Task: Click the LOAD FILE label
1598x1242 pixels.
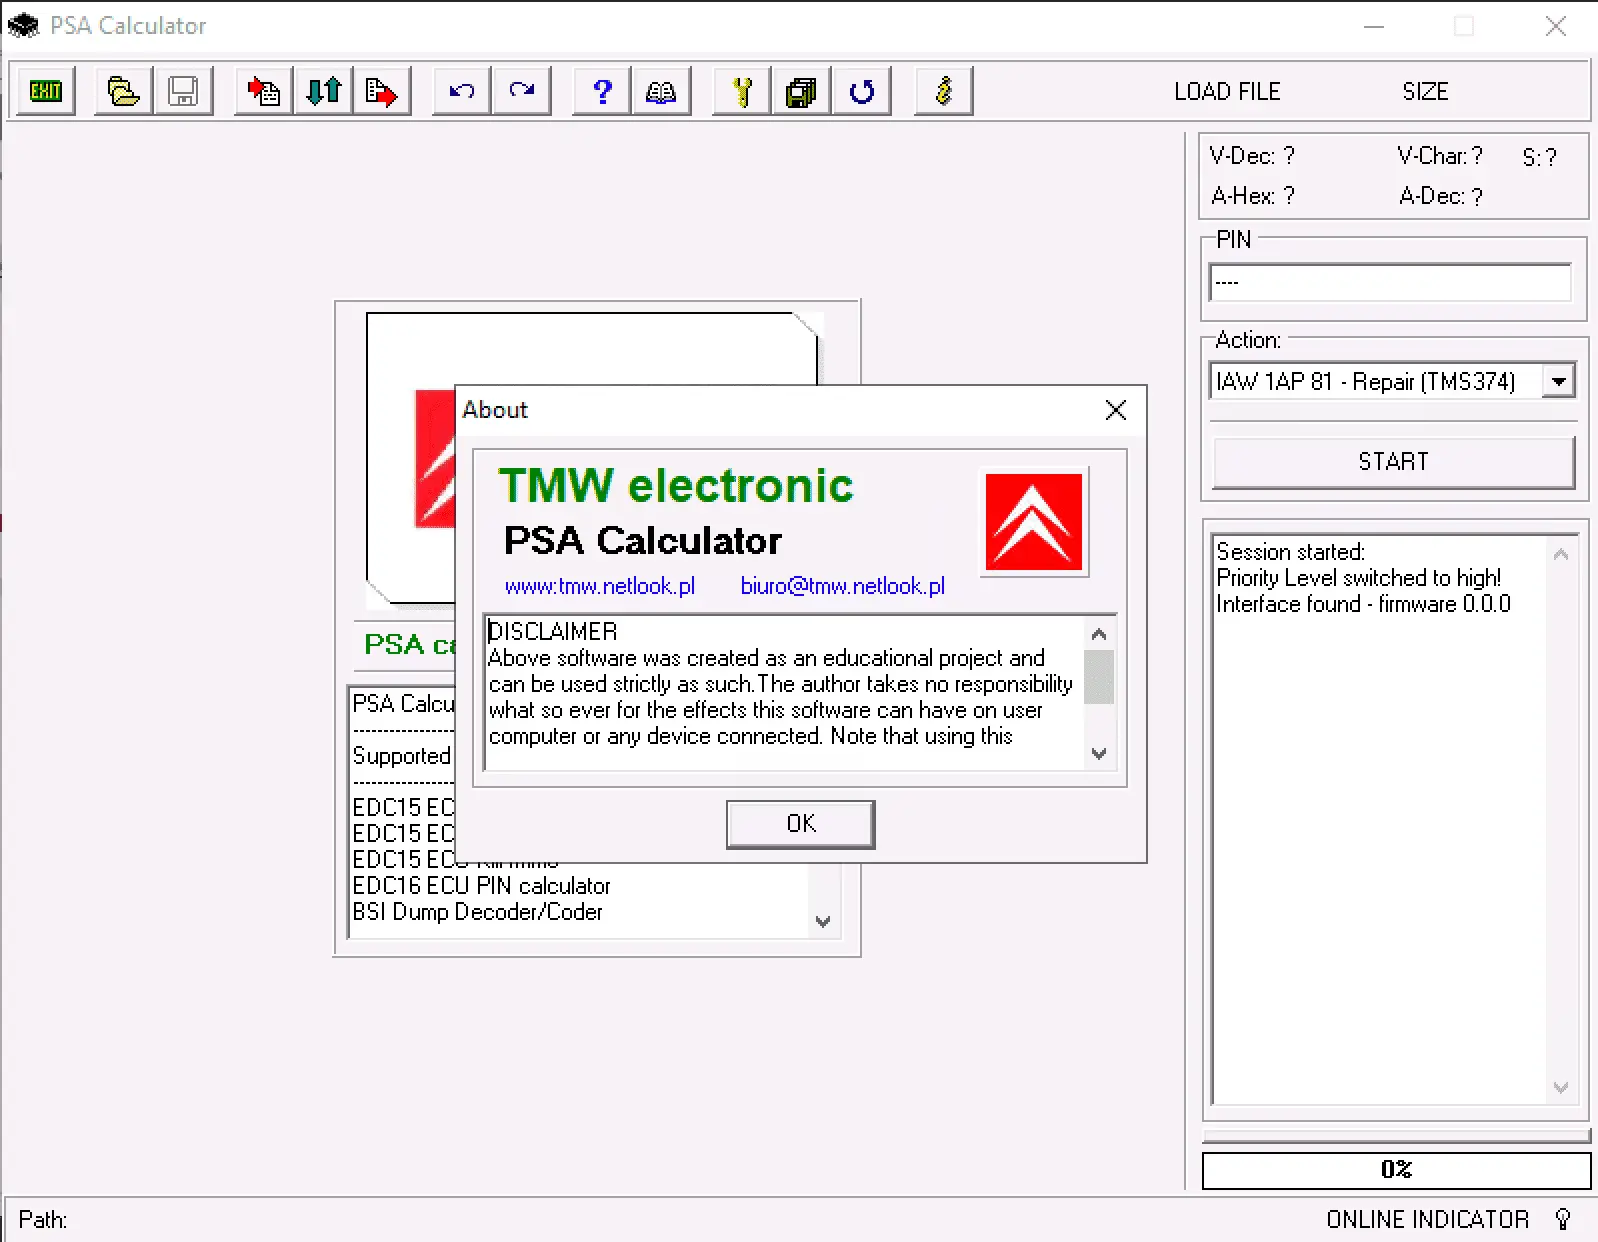Action: coord(1227,92)
